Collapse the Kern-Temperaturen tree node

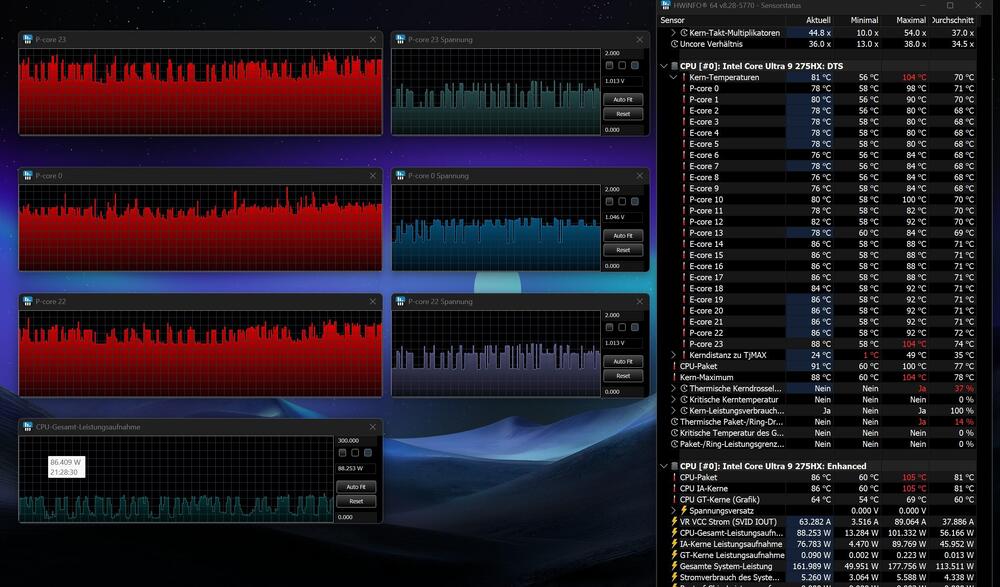click(673, 77)
